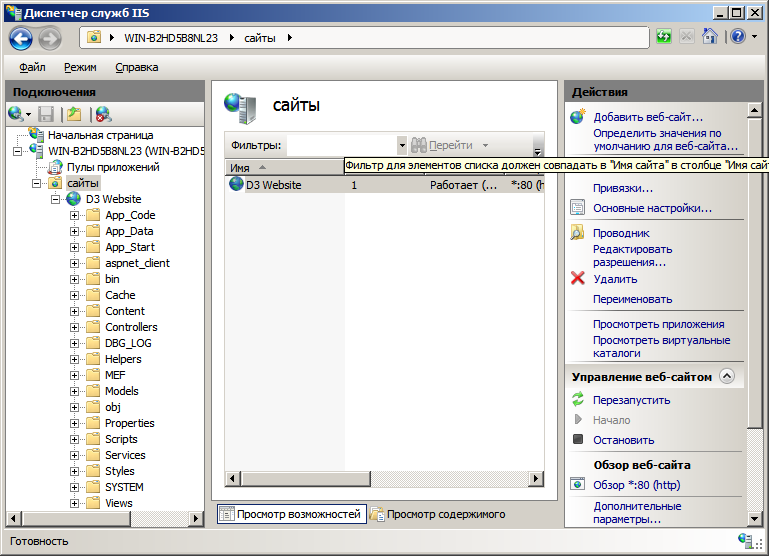The width and height of the screenshot is (769, 556).
Task: Click the status bar network icon
Action: point(745,540)
